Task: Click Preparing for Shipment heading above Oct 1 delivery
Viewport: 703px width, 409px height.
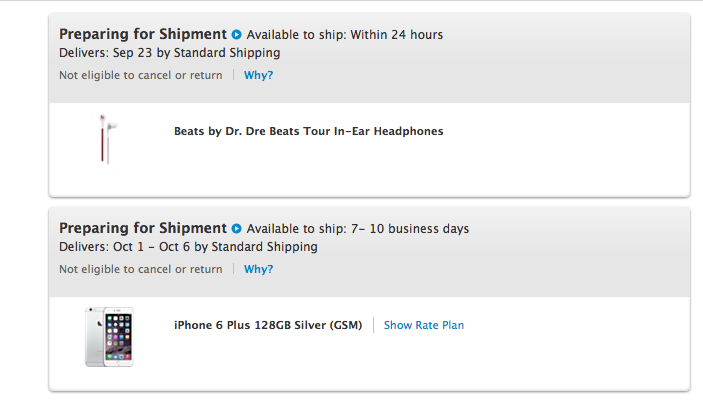Action: [143, 228]
